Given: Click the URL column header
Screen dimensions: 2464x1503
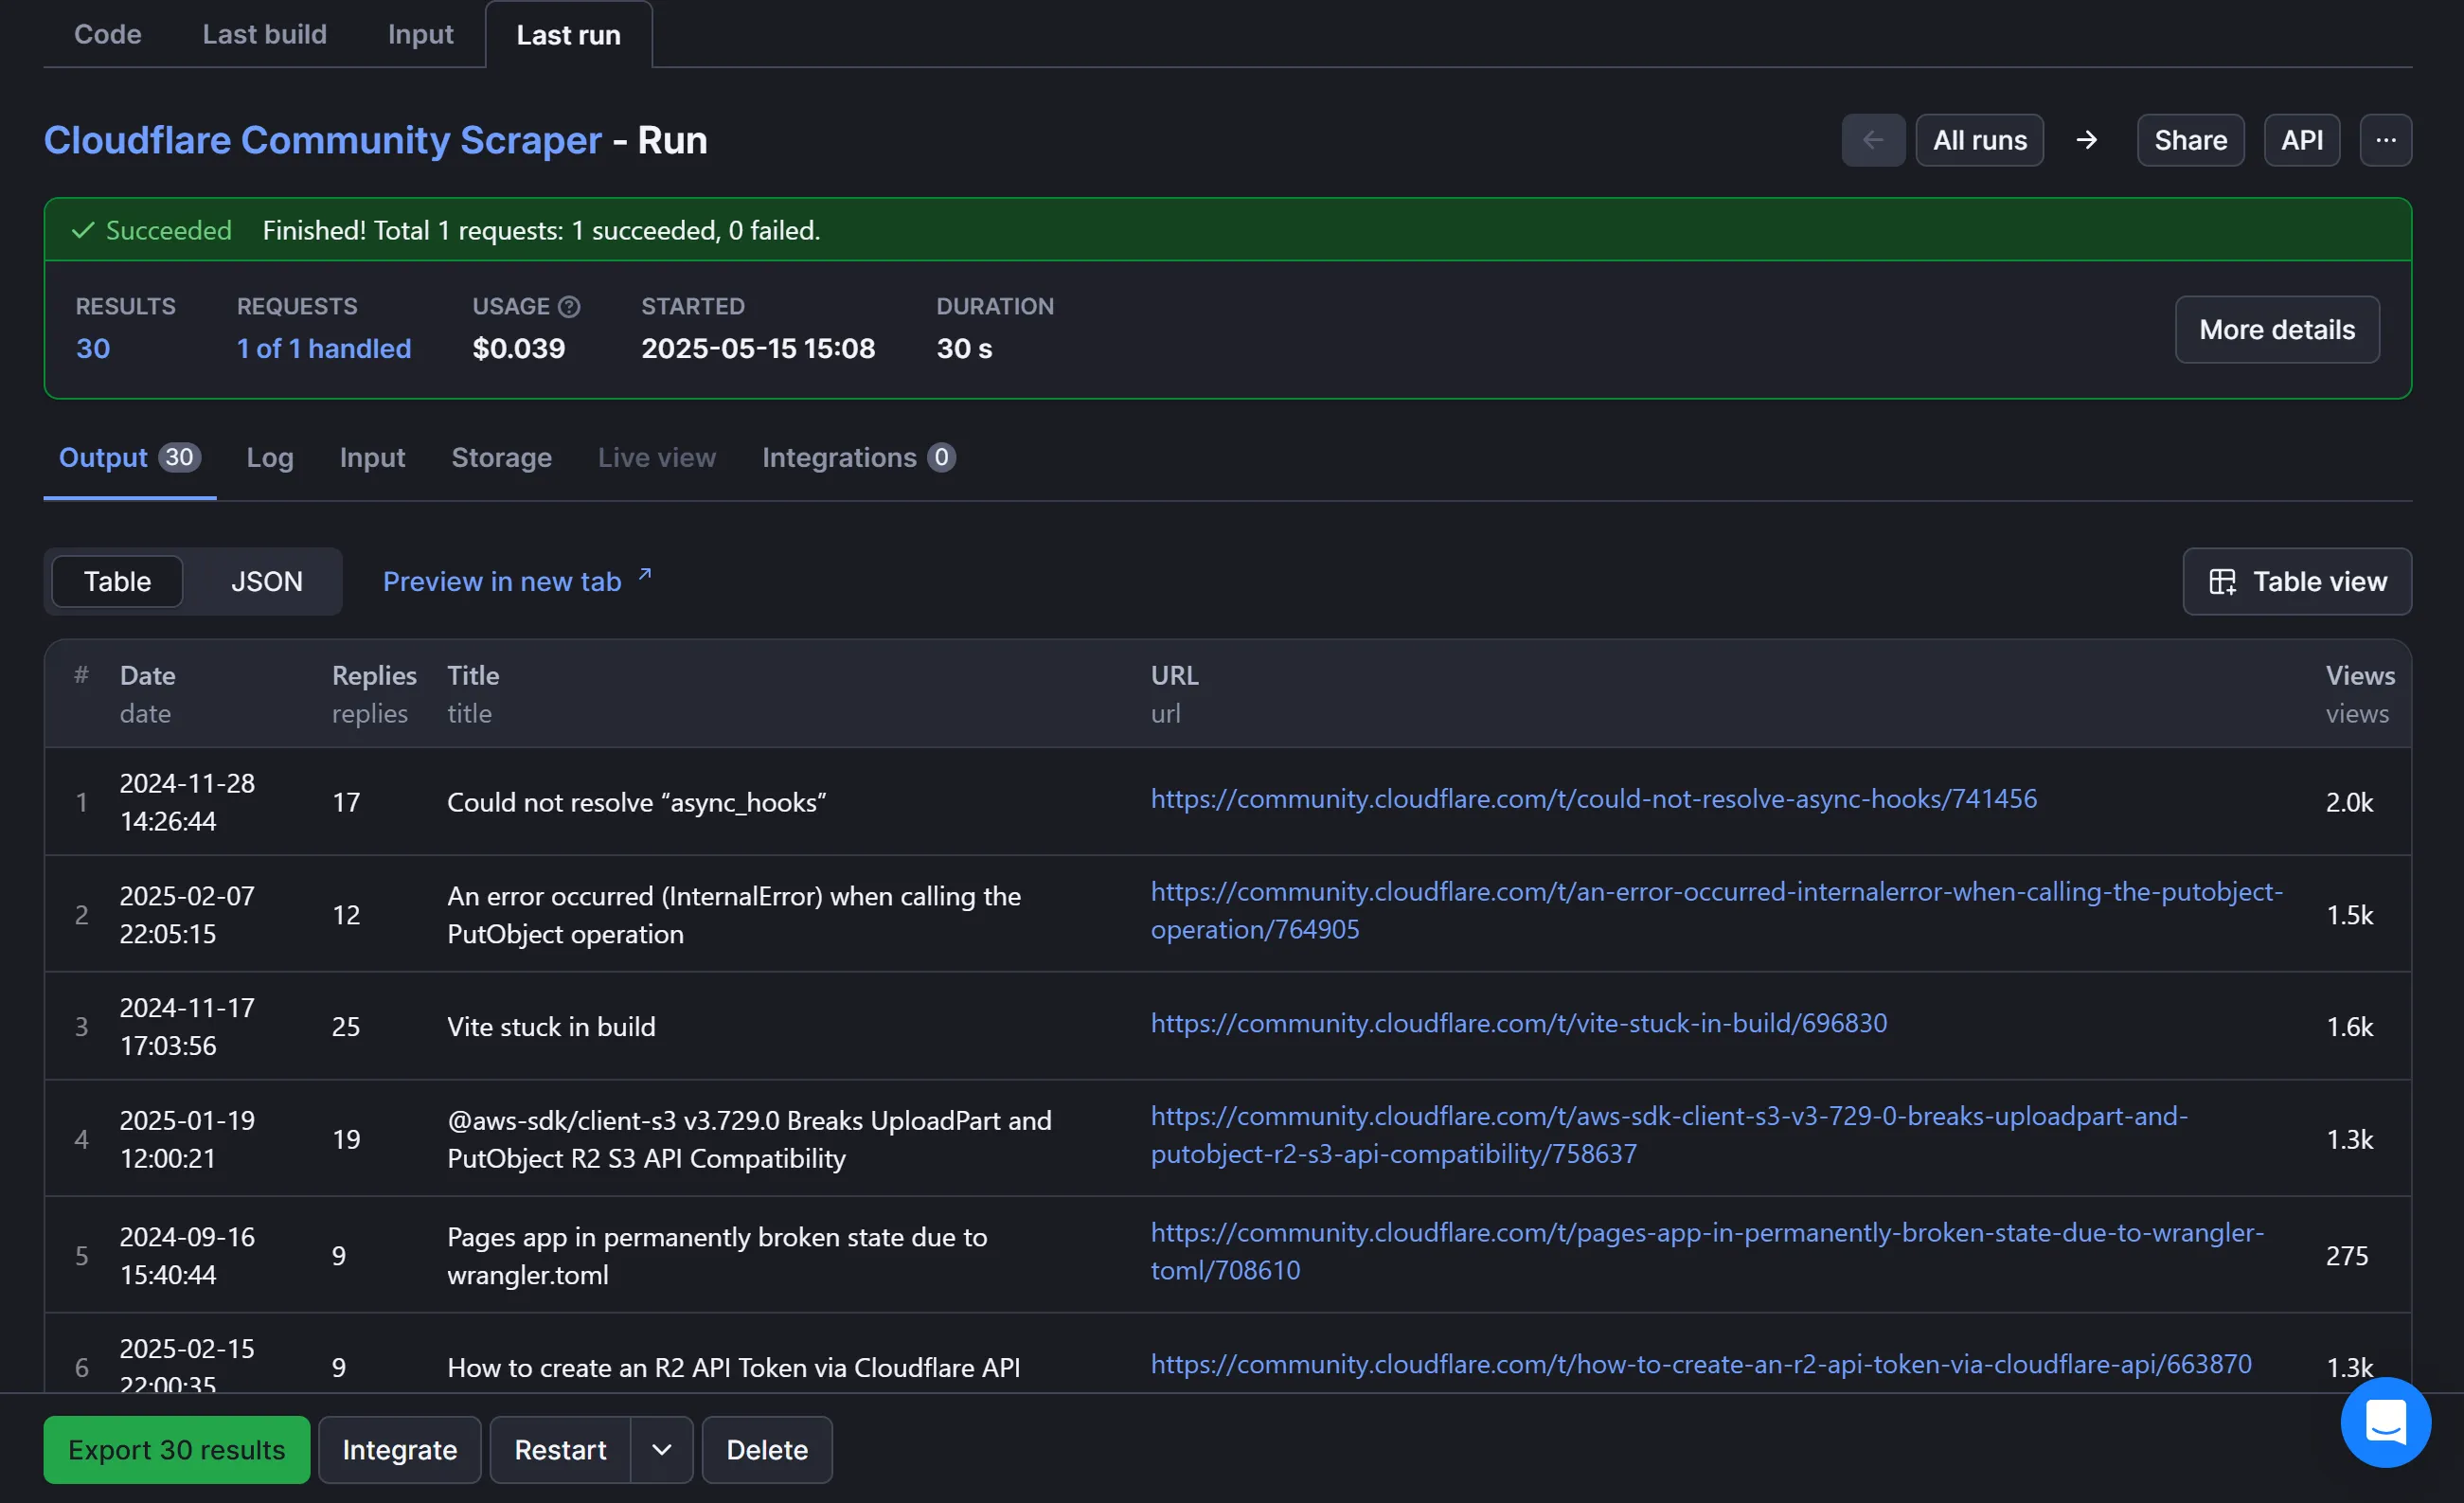Looking at the screenshot, I should coord(1174,675).
